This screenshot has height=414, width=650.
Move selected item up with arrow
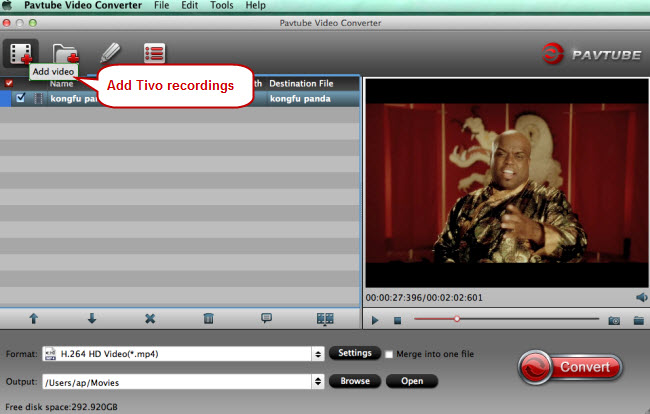tap(34, 318)
